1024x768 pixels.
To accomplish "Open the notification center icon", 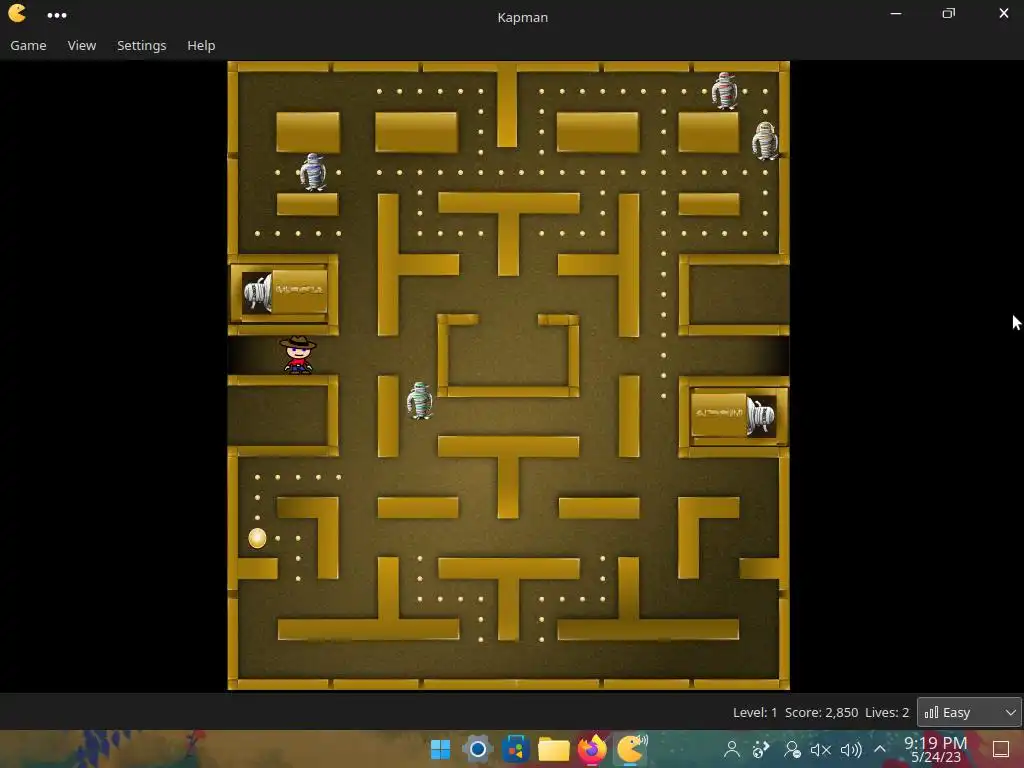I will coord(1000,750).
